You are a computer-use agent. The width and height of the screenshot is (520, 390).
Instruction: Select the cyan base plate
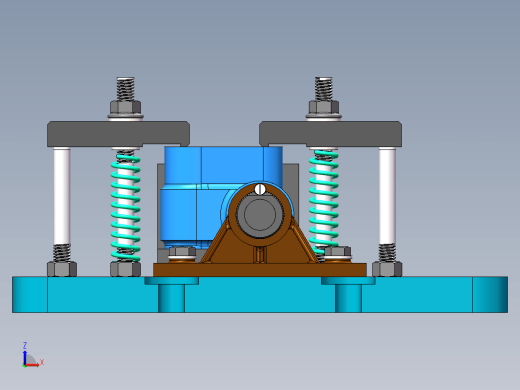(260, 295)
